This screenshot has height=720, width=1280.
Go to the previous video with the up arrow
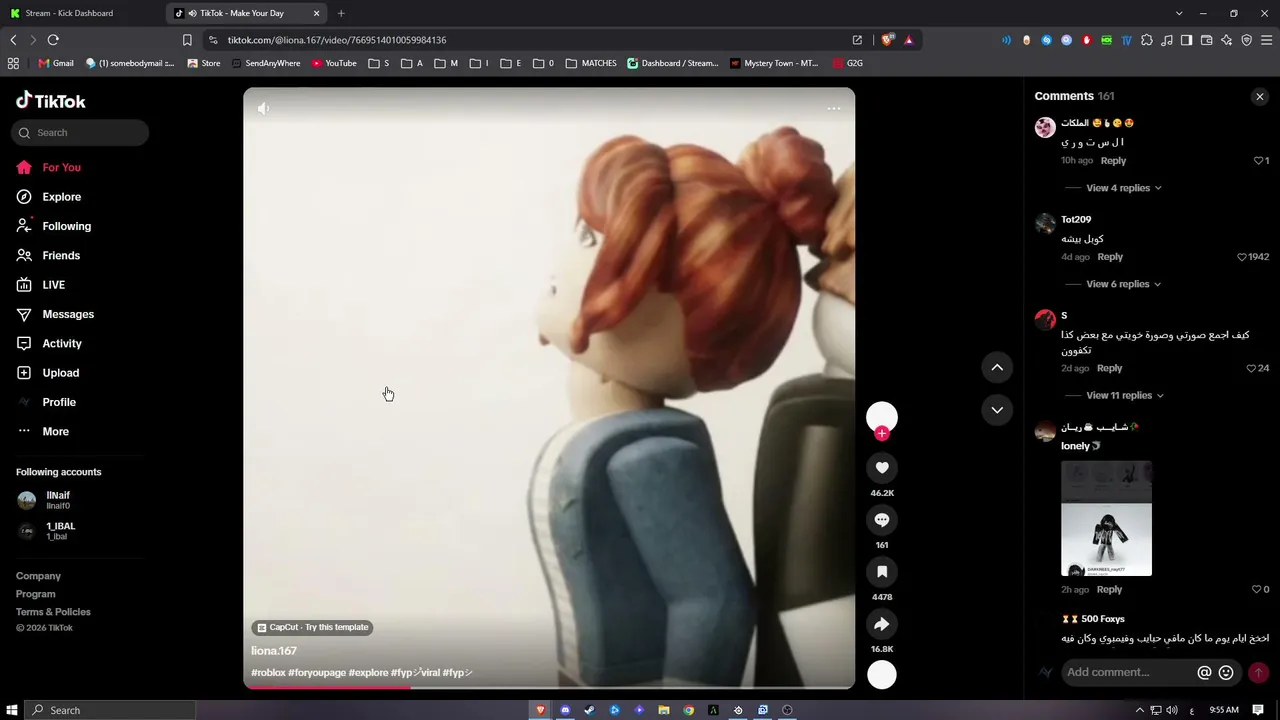click(x=997, y=368)
